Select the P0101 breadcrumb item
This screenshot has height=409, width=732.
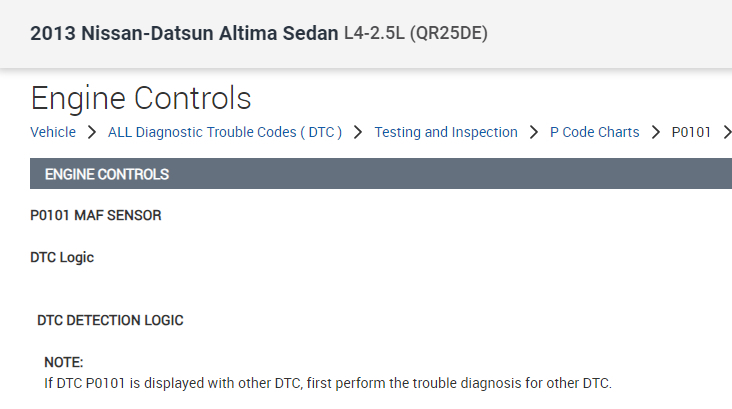690,132
